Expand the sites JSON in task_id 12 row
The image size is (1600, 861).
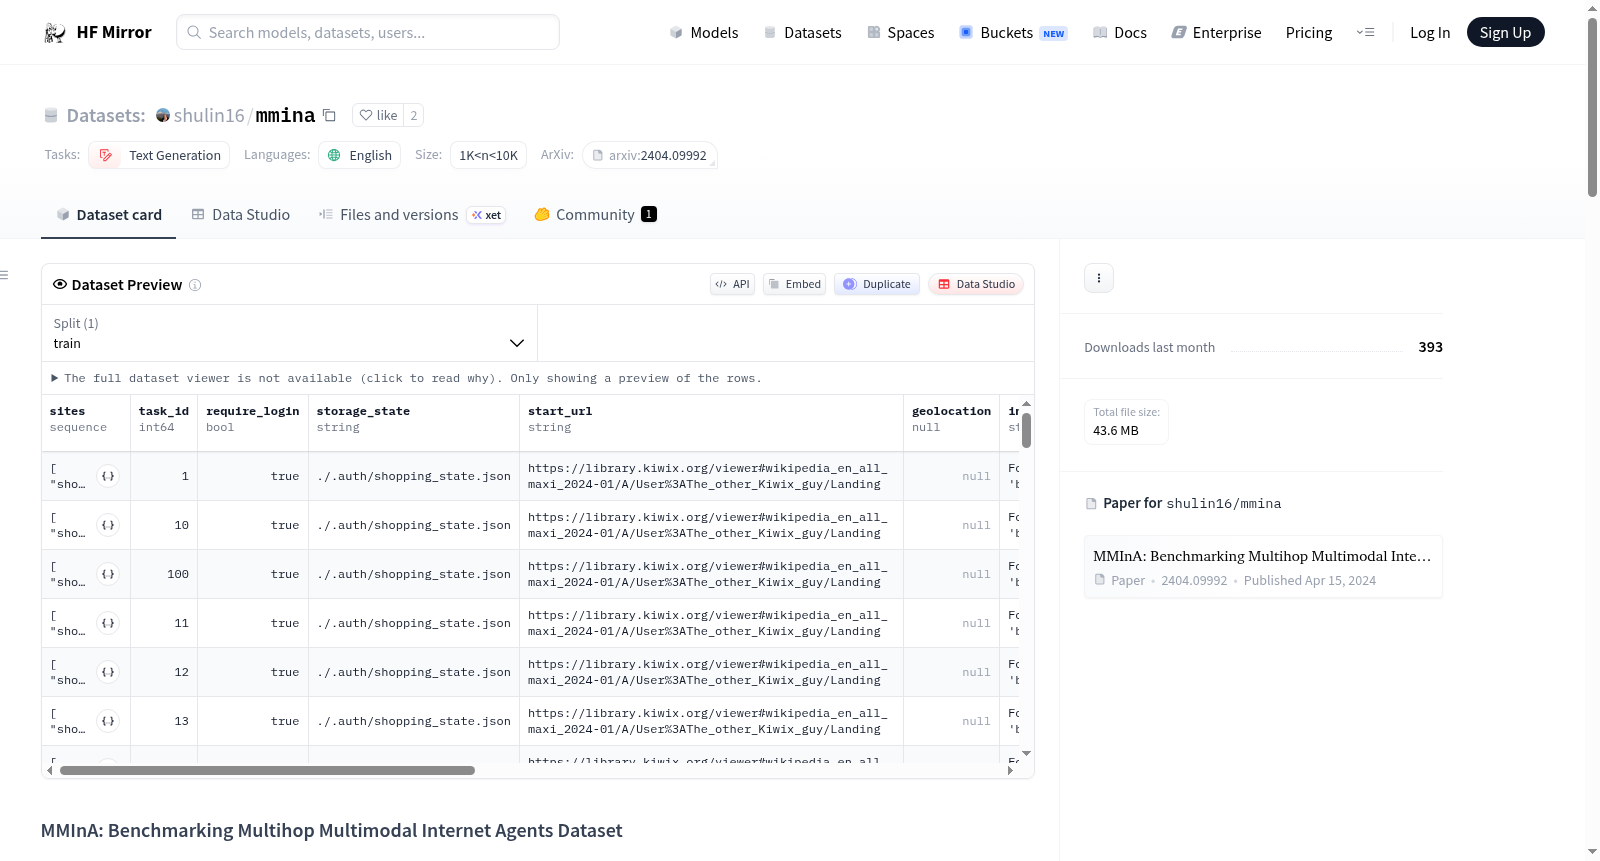pos(108,672)
